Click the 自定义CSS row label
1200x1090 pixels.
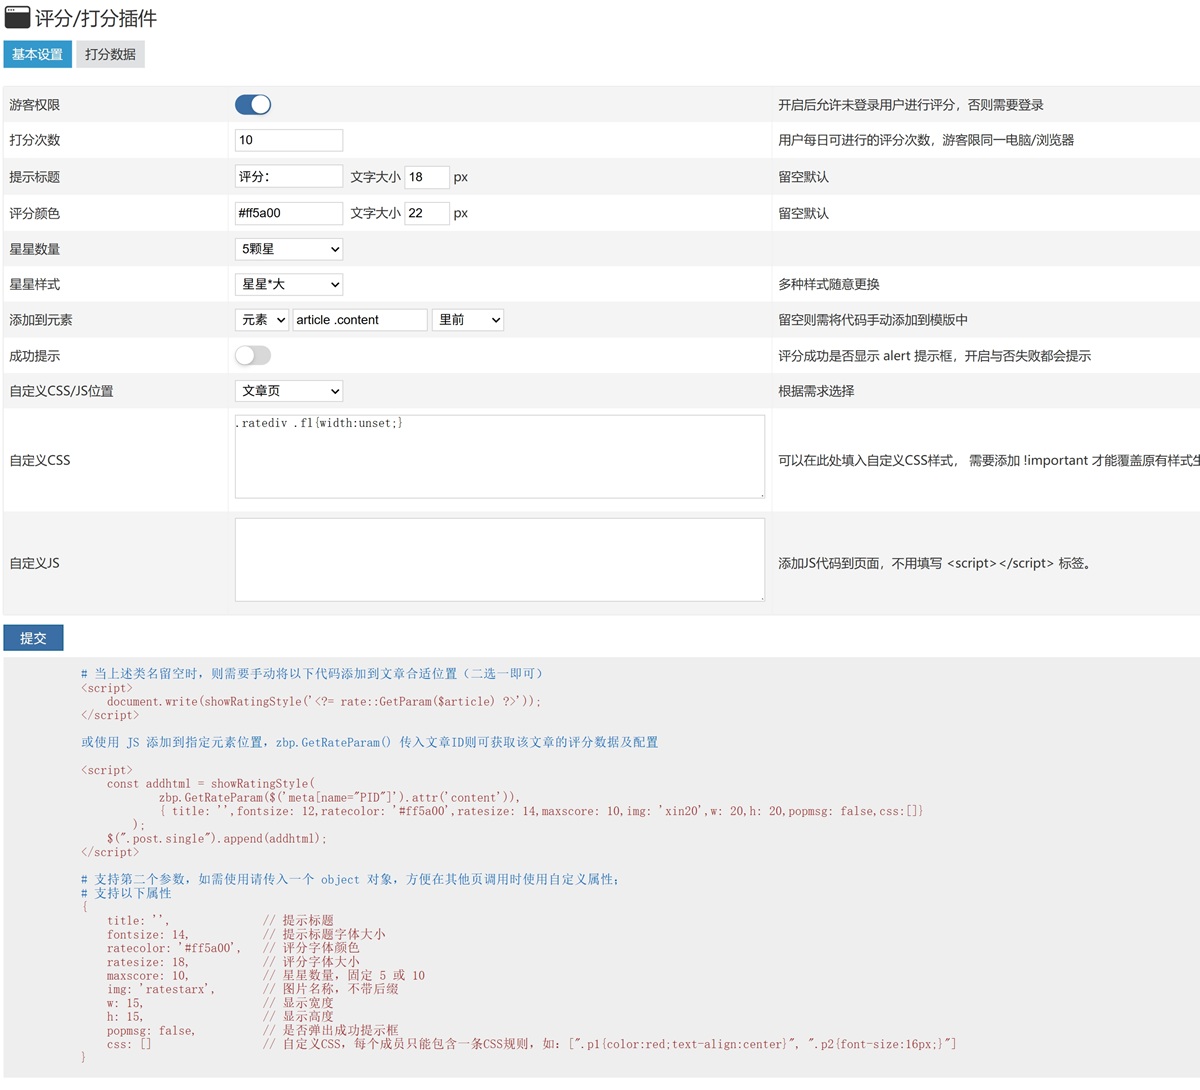pos(40,460)
